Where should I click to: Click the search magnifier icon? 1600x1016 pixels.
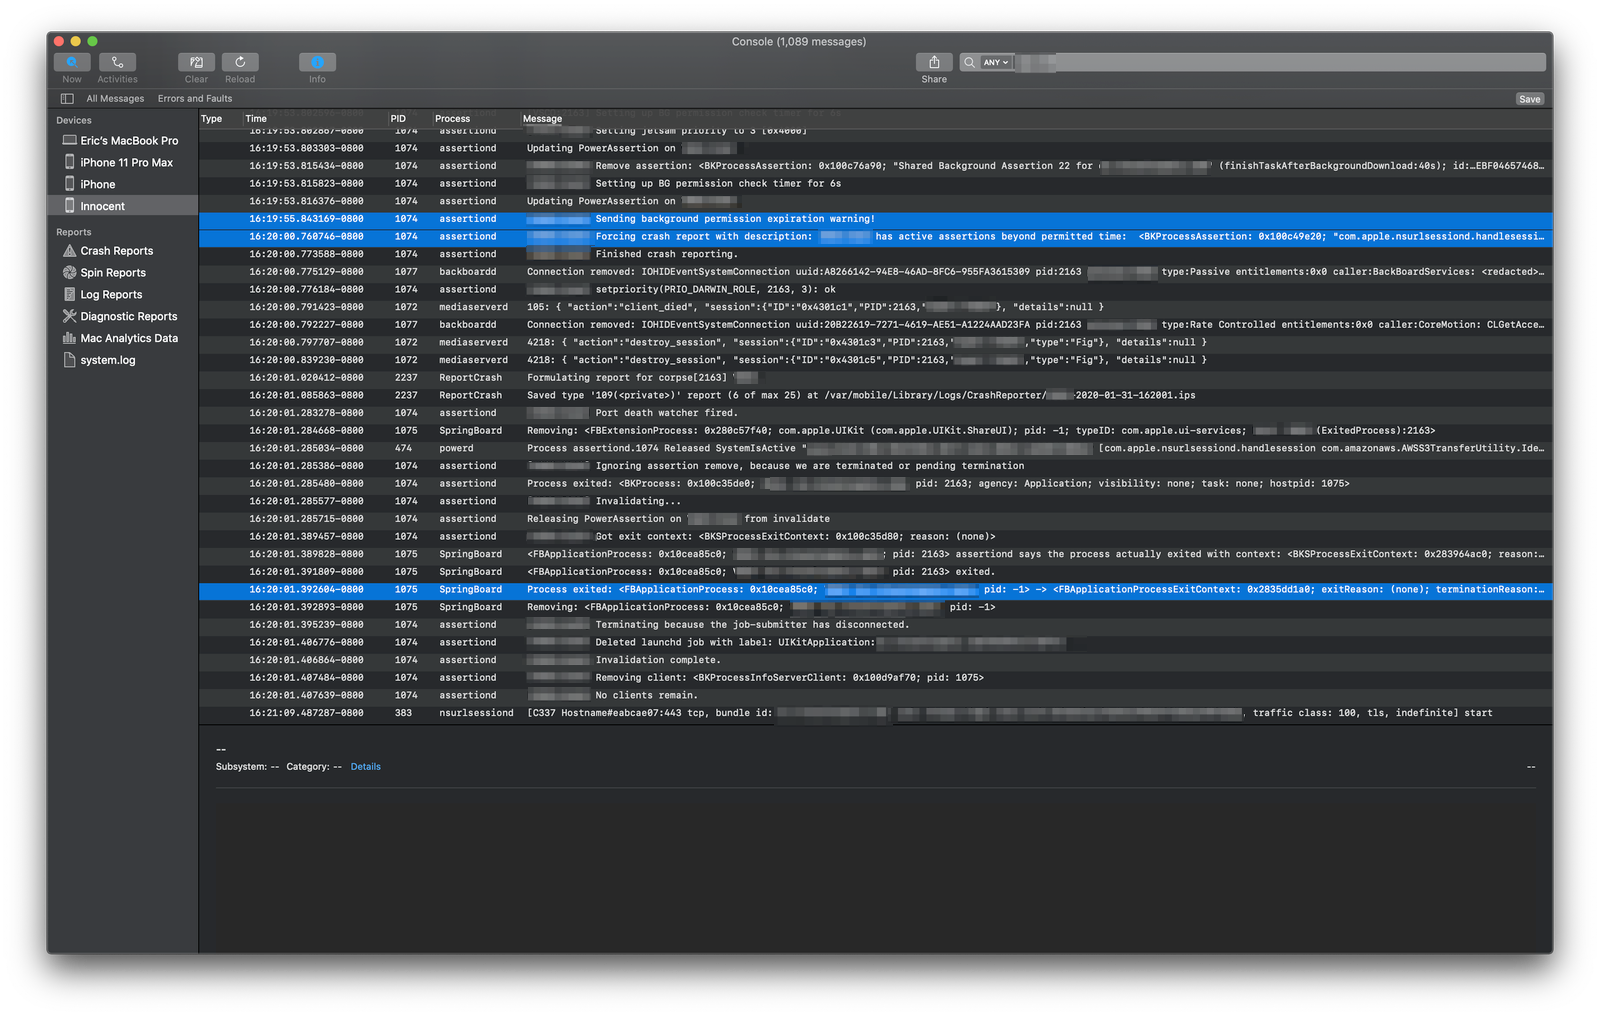[969, 62]
